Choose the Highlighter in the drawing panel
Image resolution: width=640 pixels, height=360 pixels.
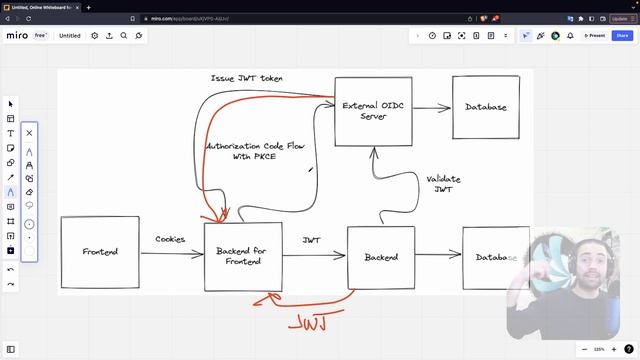29,165
